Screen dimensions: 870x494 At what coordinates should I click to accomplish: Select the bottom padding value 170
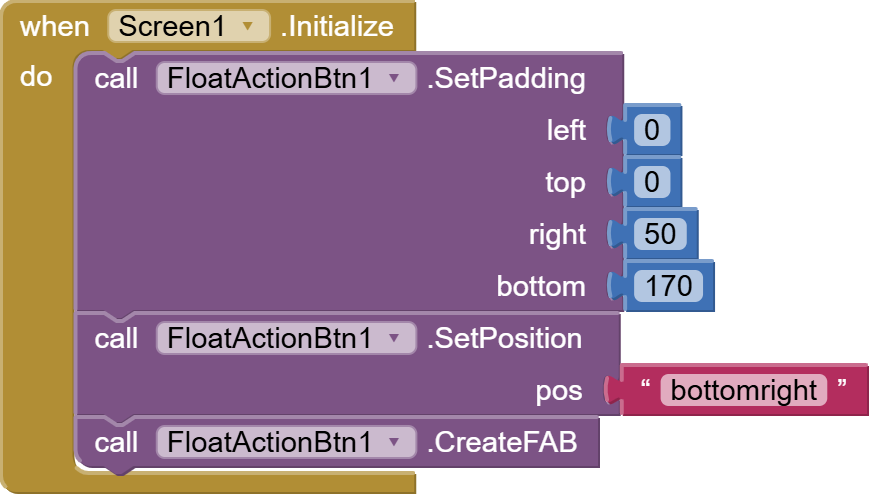[669, 287]
